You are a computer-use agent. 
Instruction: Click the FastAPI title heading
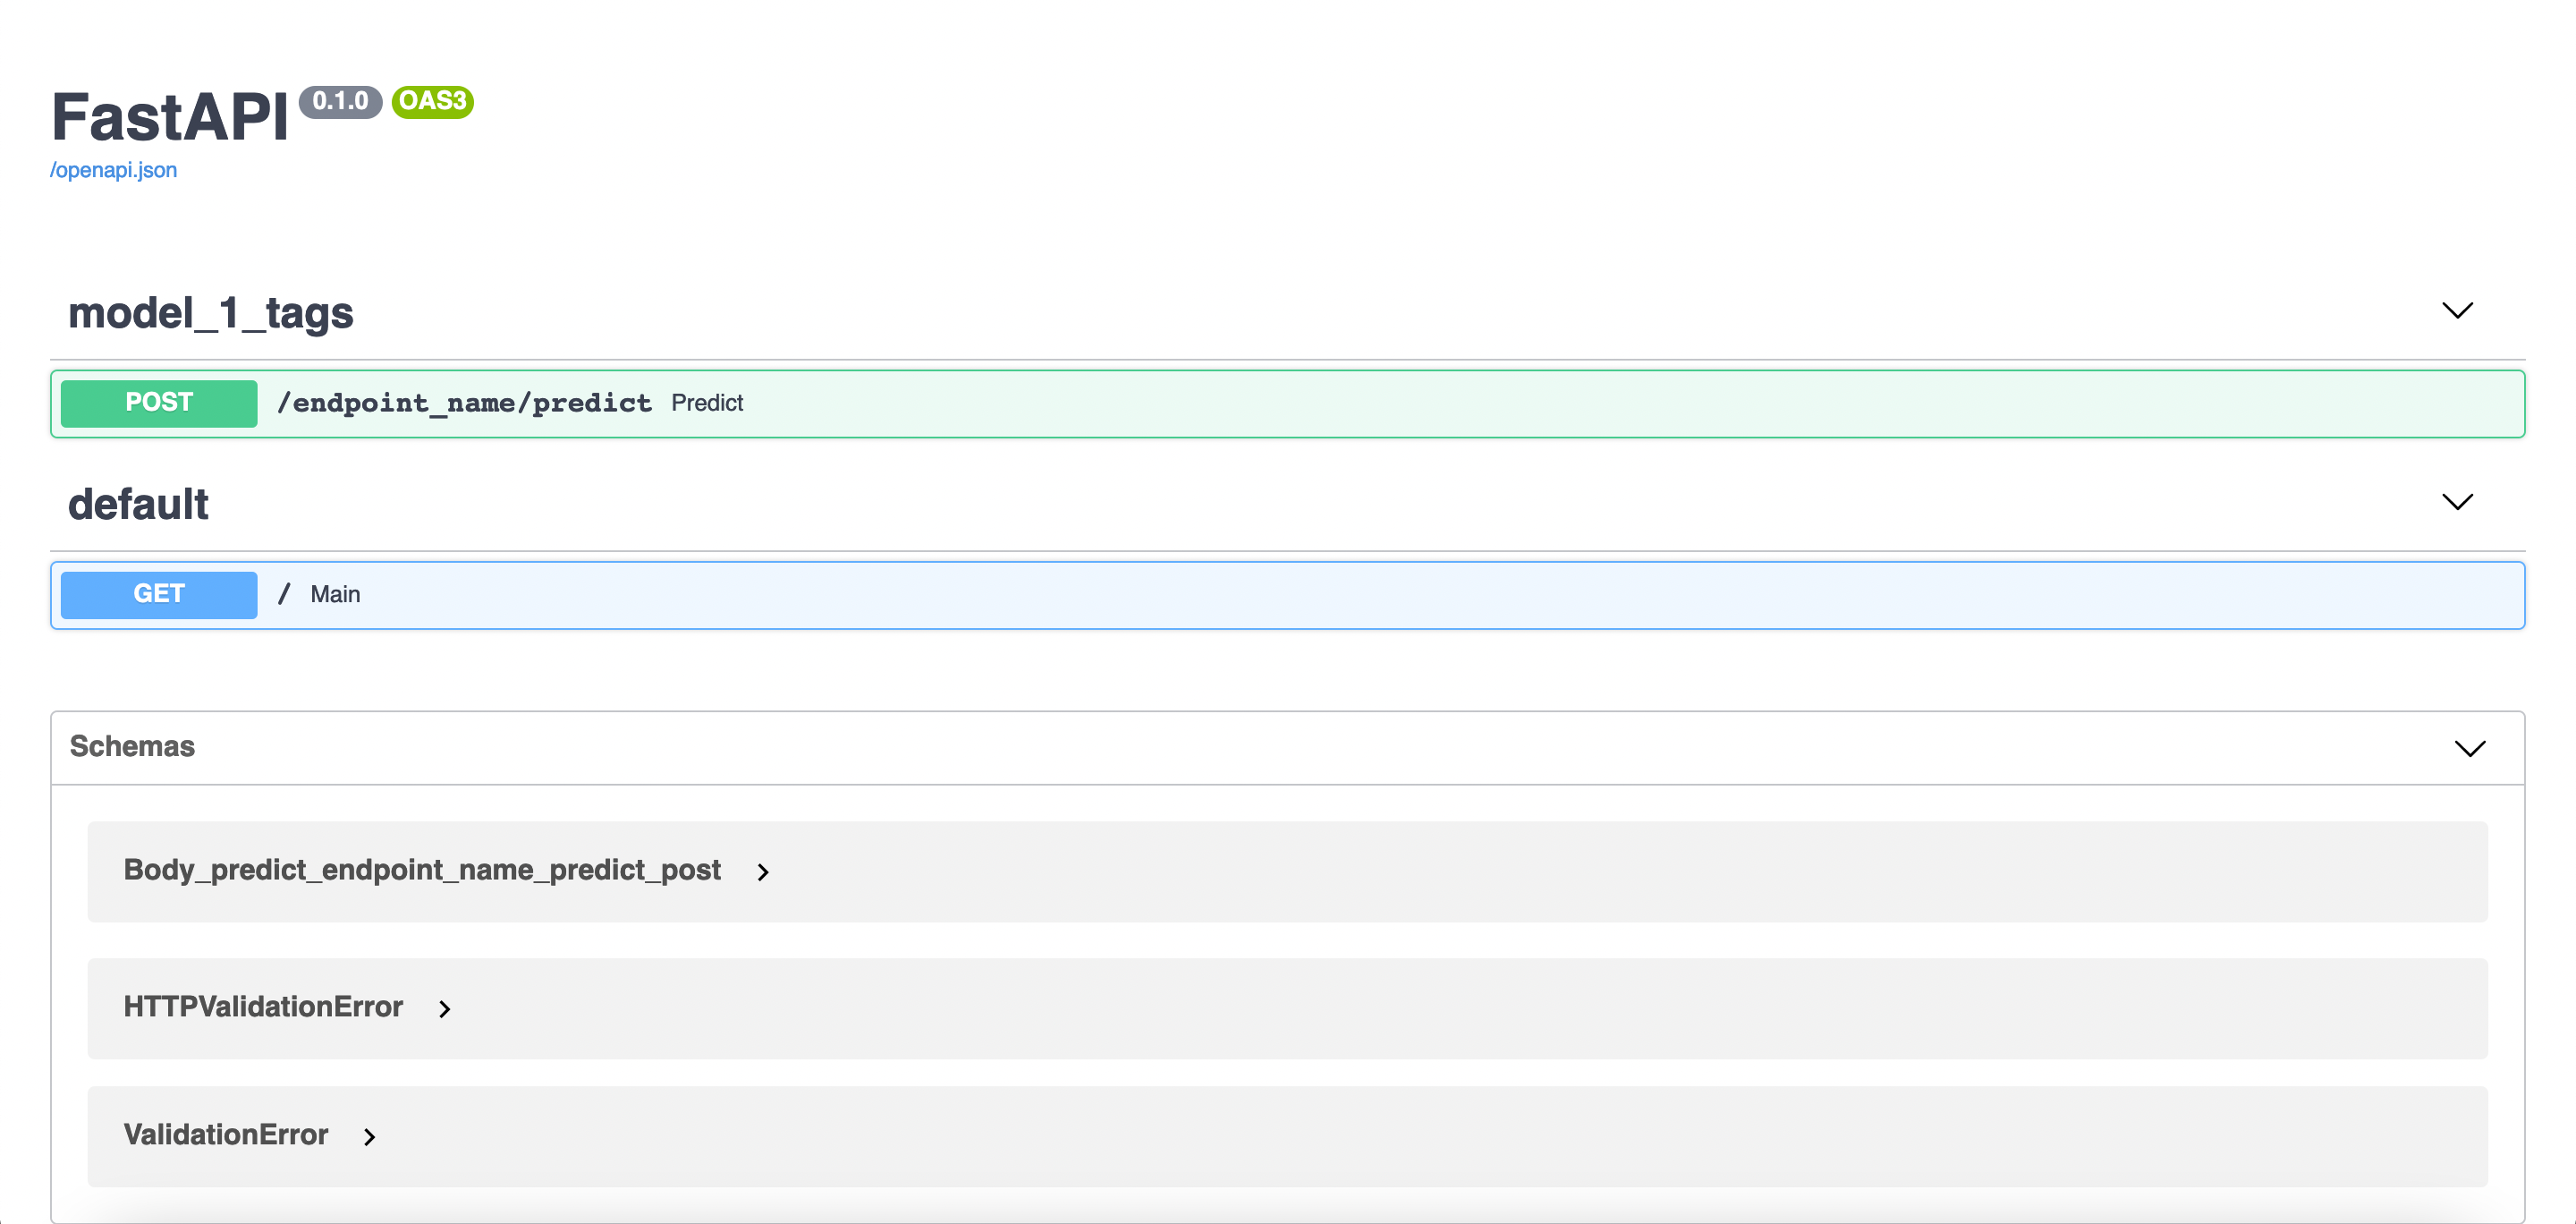click(x=170, y=118)
